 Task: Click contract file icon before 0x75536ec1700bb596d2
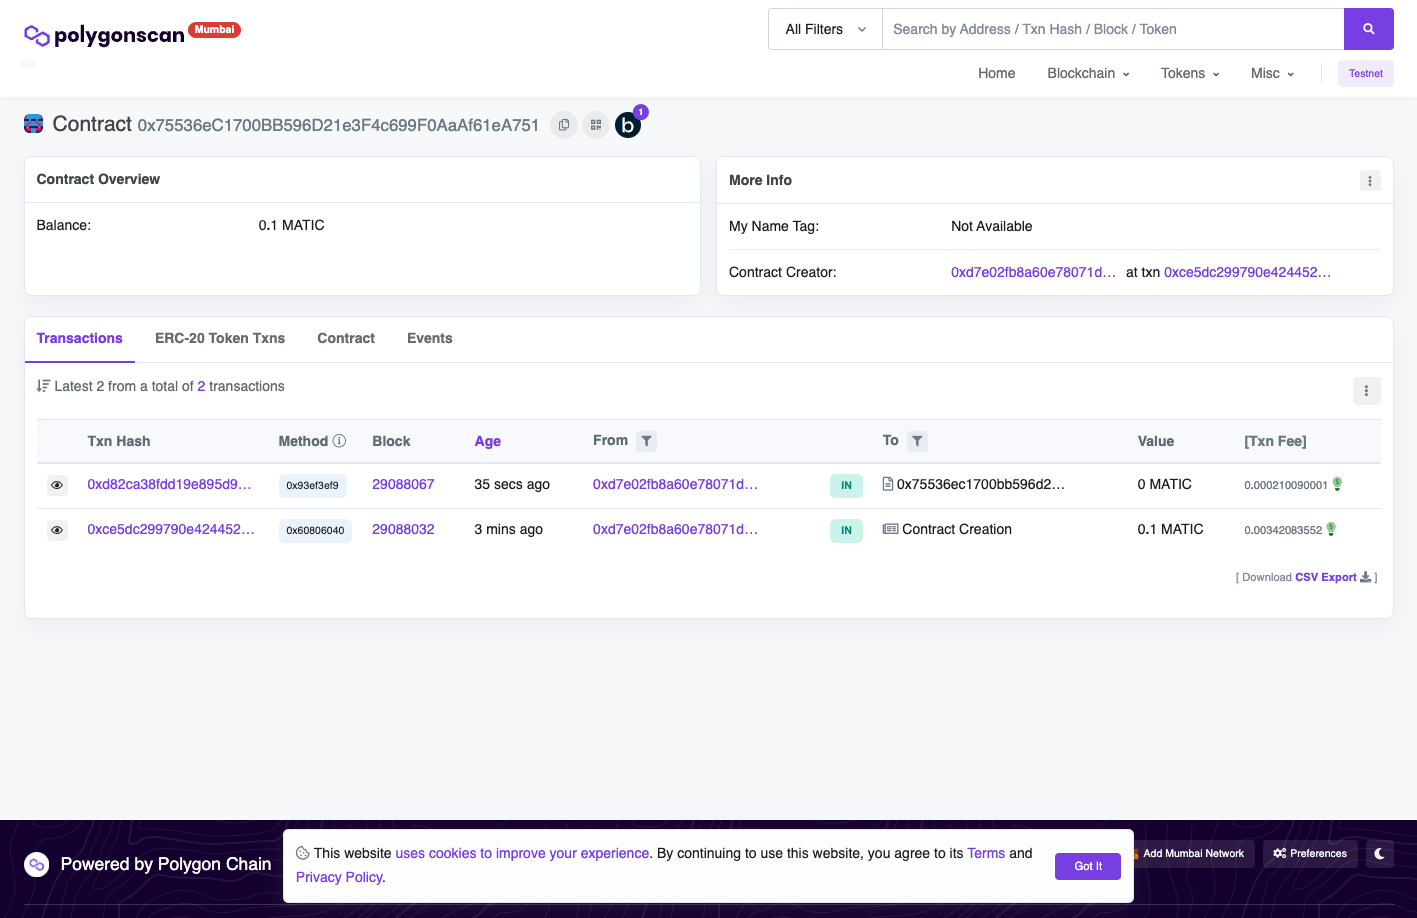pyautogui.click(x=888, y=484)
